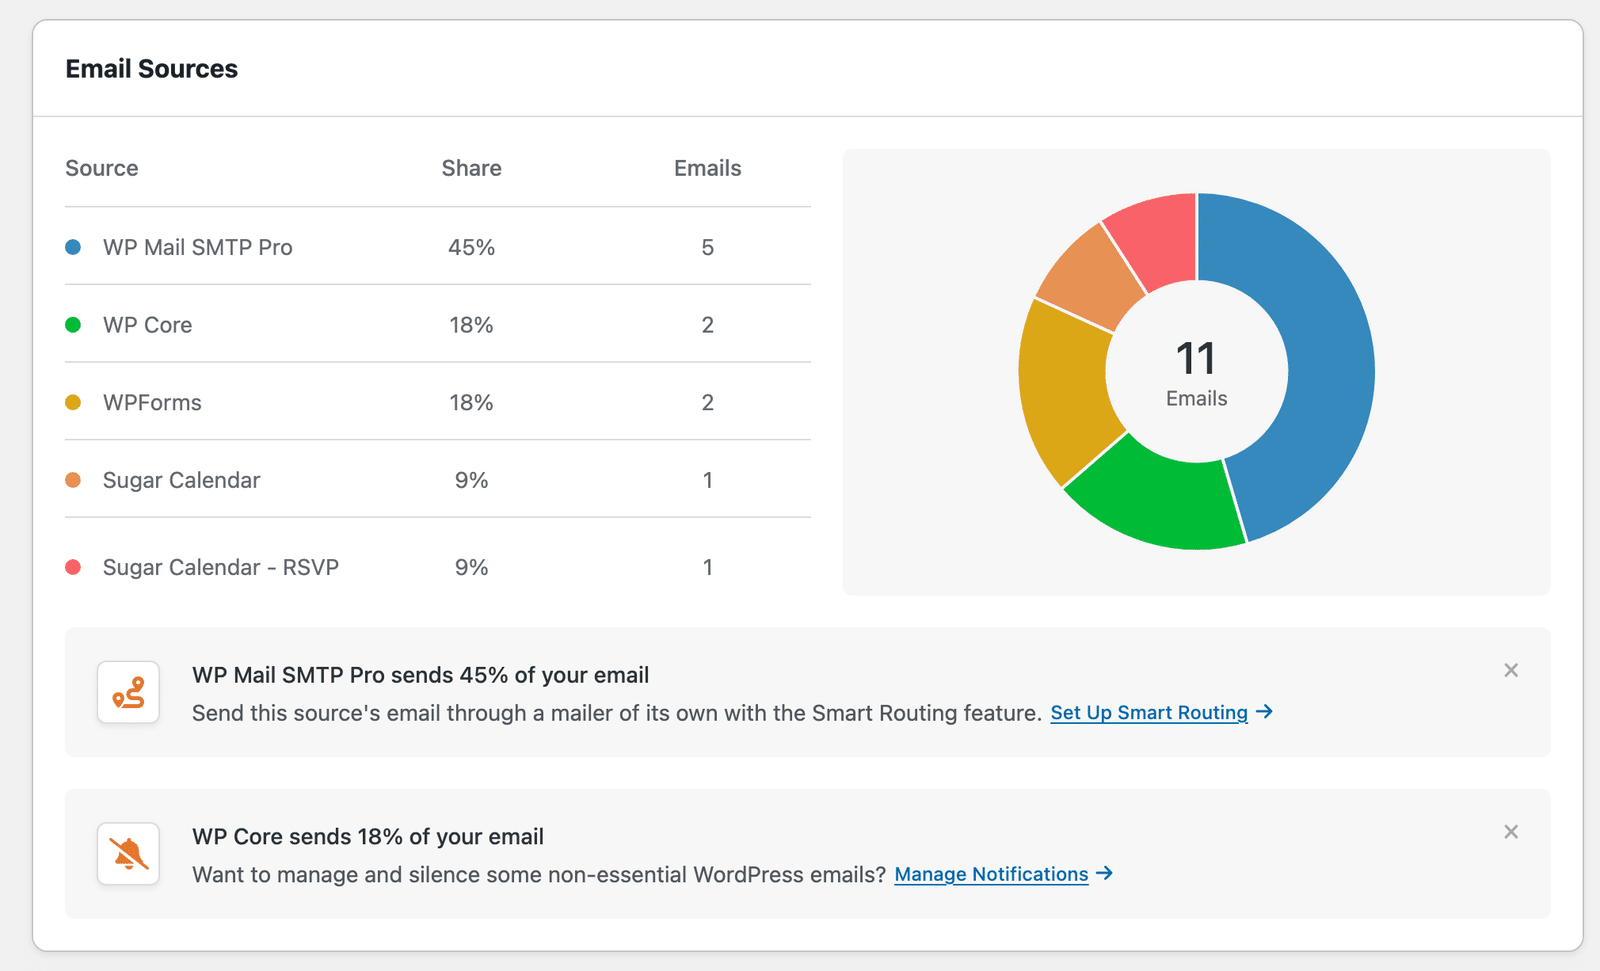Click the blue dot beside WP Mail SMTP Pro

[73, 247]
